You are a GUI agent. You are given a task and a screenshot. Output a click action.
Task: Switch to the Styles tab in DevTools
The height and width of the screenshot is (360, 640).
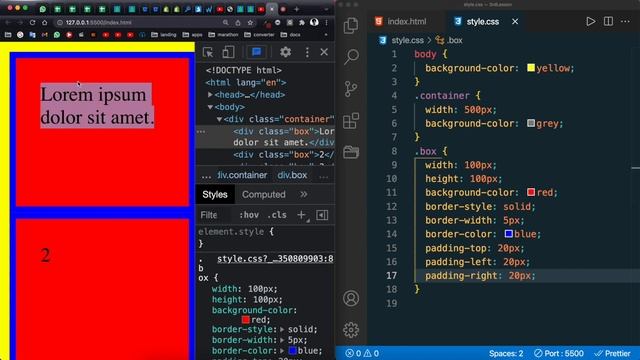pos(215,194)
